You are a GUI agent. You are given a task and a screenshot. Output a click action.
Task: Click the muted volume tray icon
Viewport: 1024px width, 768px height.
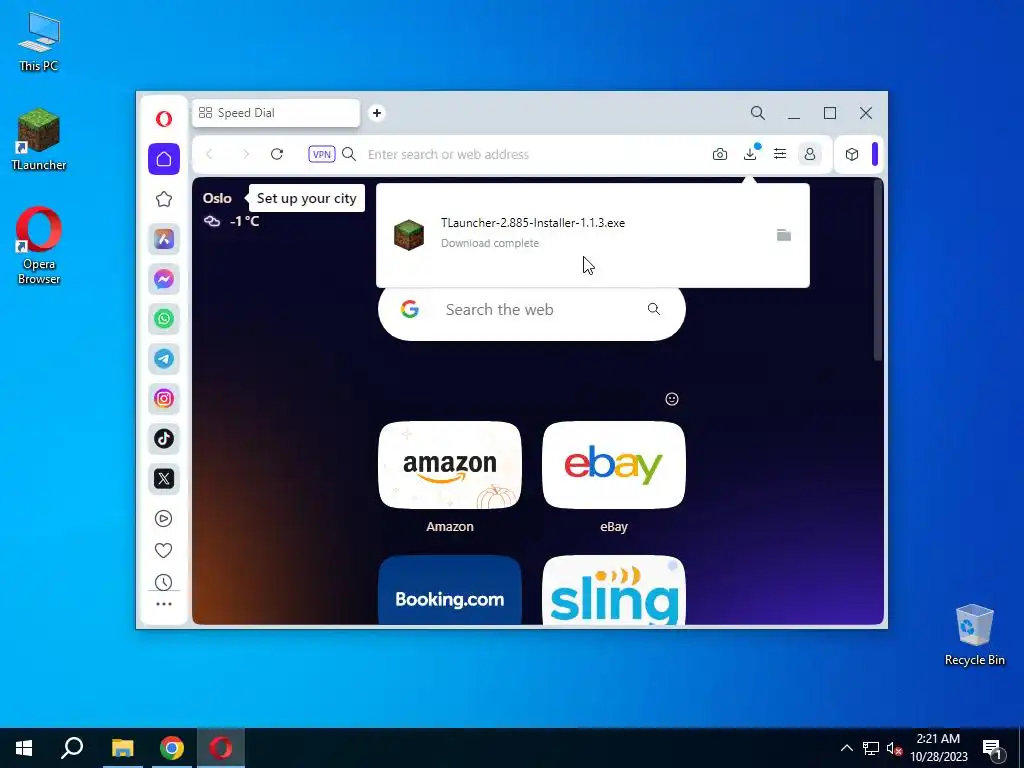pyautogui.click(x=894, y=748)
